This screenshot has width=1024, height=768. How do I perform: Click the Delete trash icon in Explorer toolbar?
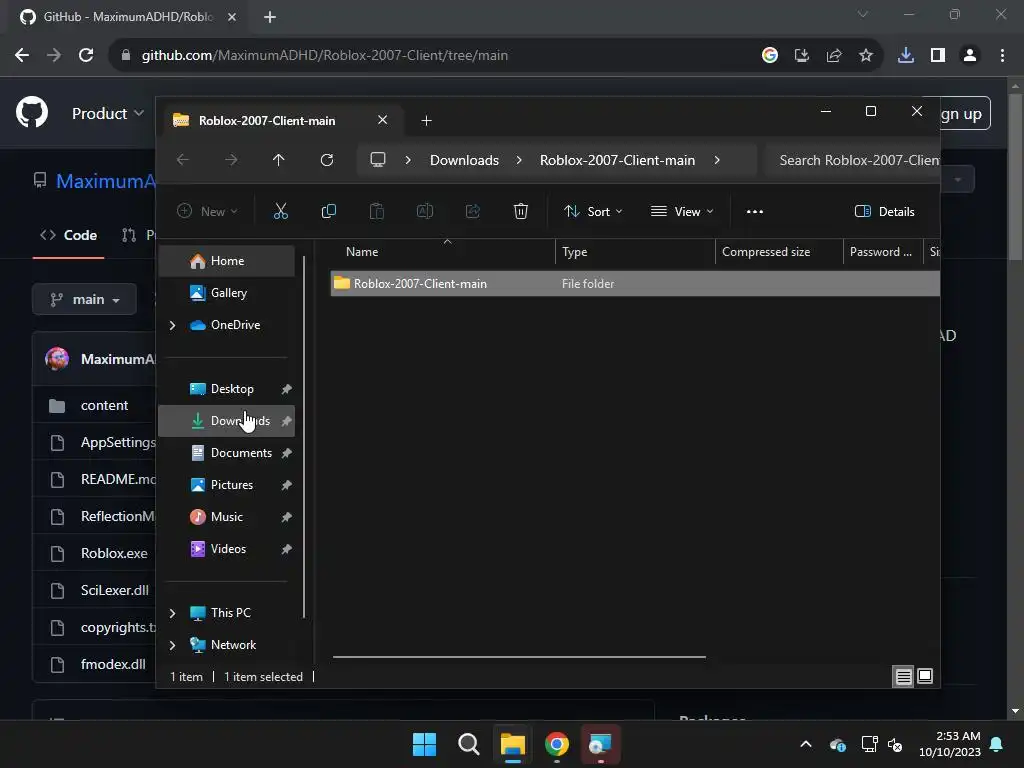click(x=520, y=211)
